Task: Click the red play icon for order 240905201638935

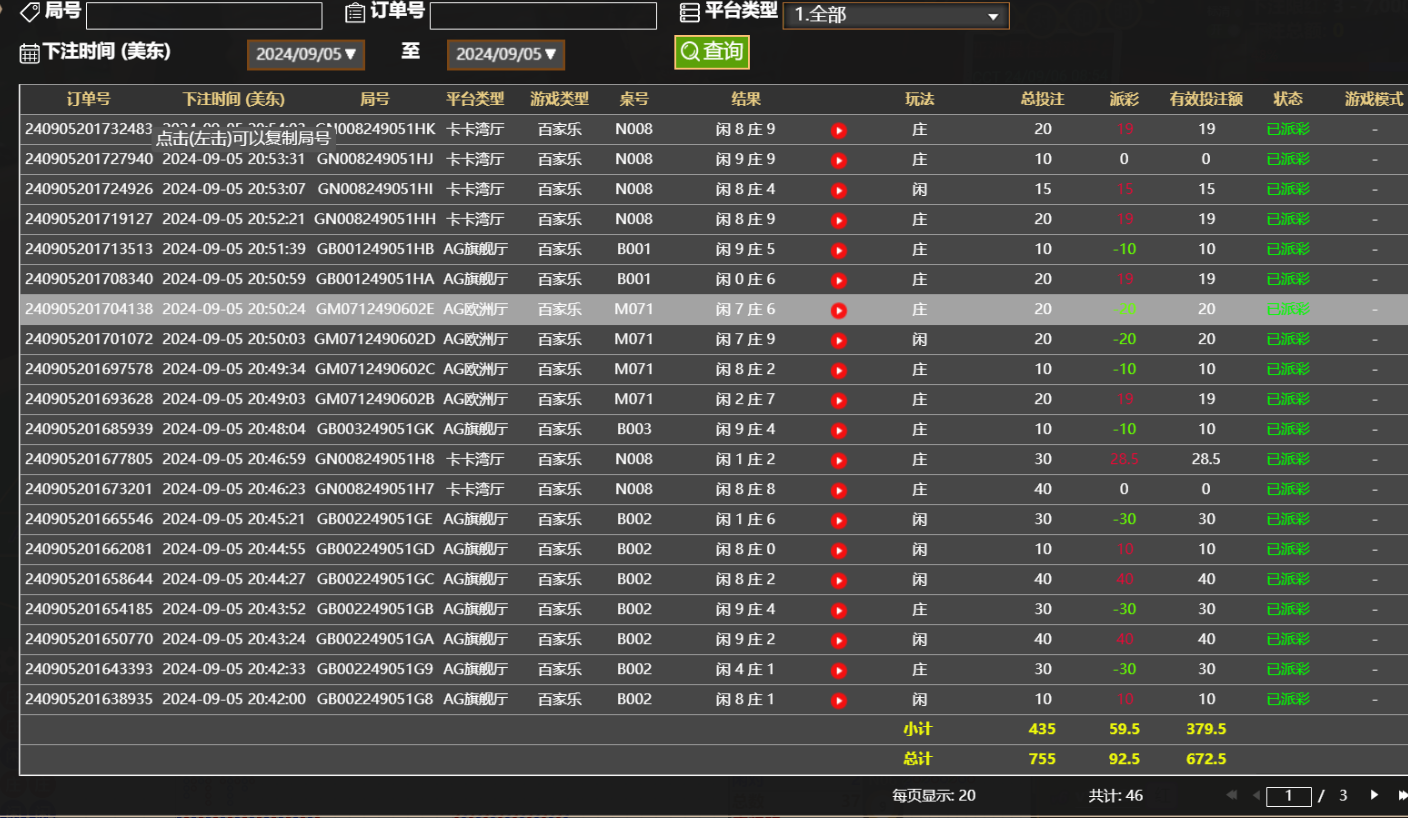Action: click(839, 700)
